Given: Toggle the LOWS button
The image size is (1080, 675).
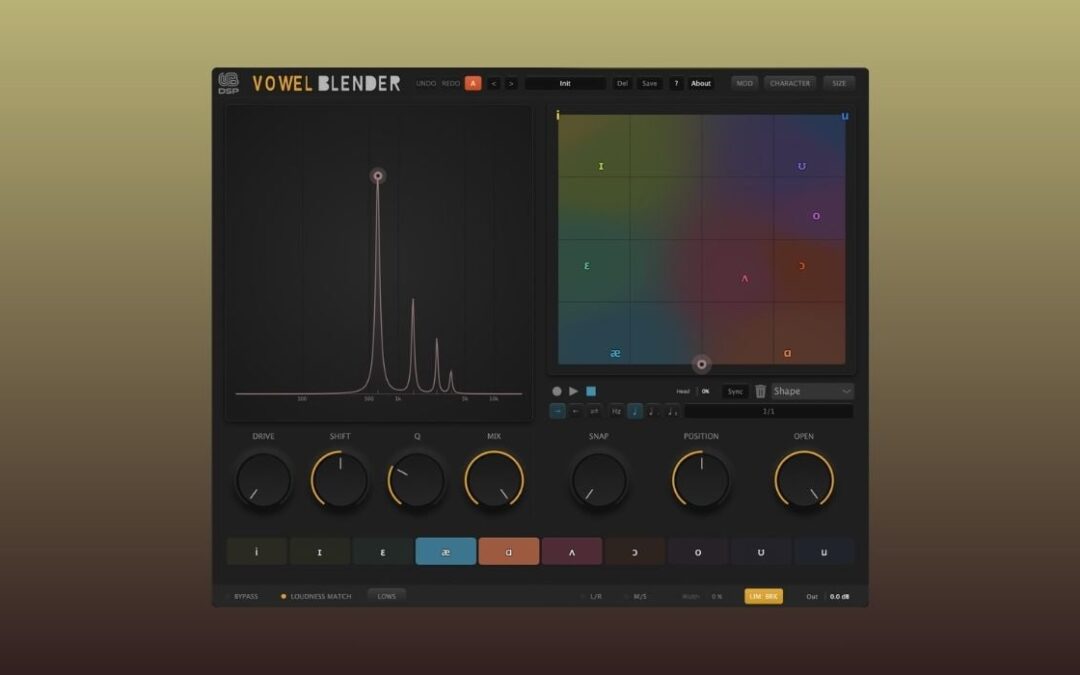Looking at the screenshot, I should pyautogui.click(x=386, y=596).
